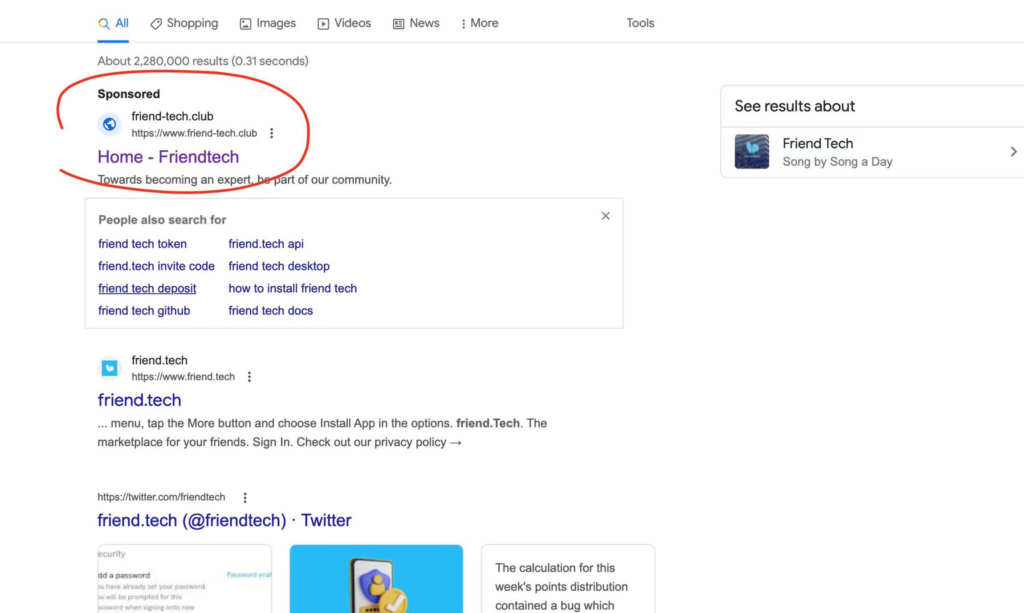This screenshot has height=613, width=1024.
Task: Open three-dot menu beside www.friend.tech URL
Action: click(x=249, y=377)
